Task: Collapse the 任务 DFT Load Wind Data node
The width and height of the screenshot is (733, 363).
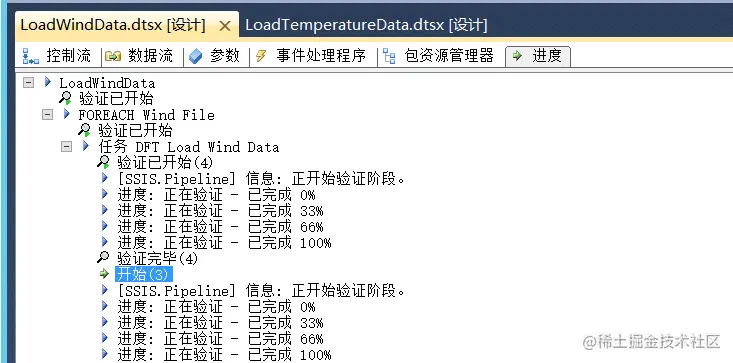Action: (x=67, y=147)
